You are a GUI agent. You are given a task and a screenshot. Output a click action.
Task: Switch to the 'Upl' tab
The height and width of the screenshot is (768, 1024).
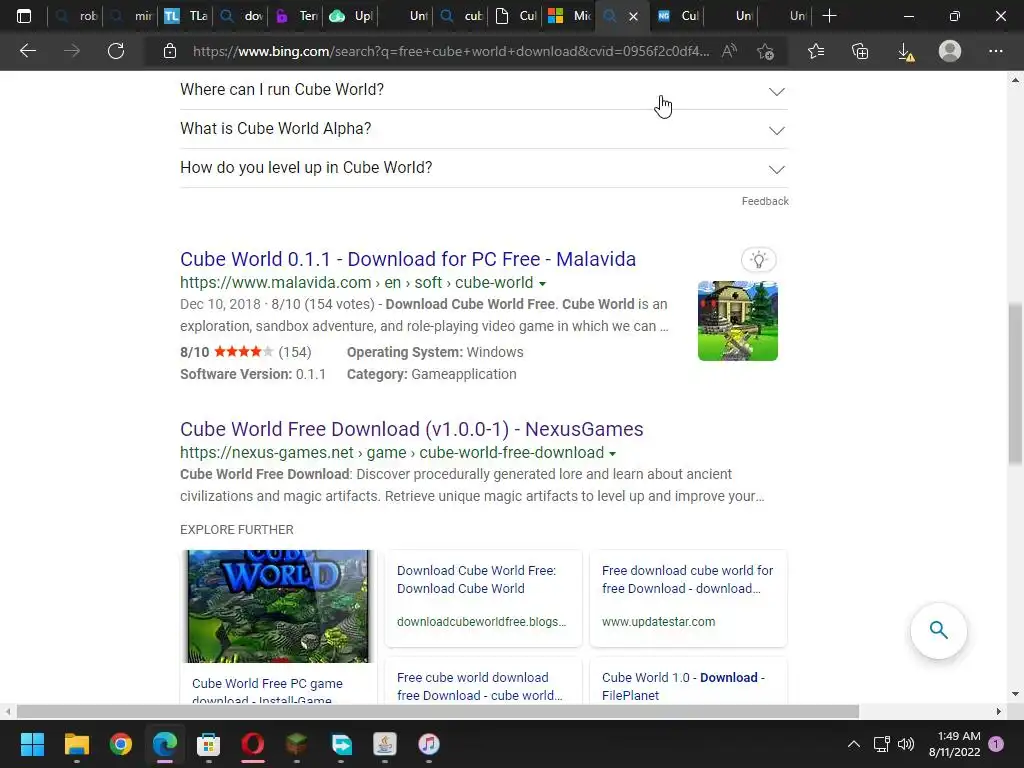[x=351, y=16]
